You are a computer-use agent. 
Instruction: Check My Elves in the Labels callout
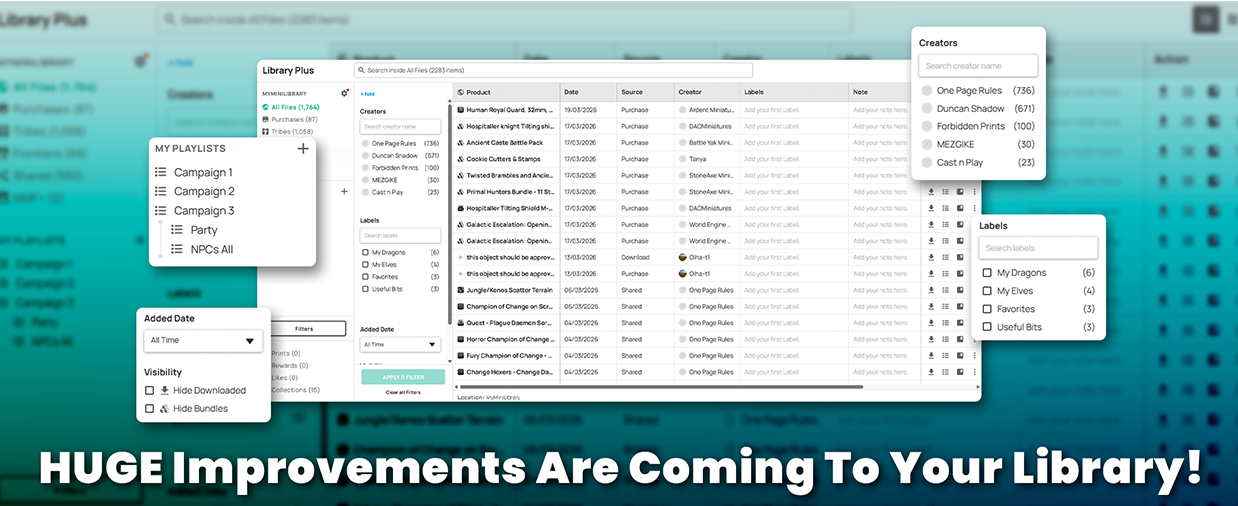pyautogui.click(x=987, y=291)
